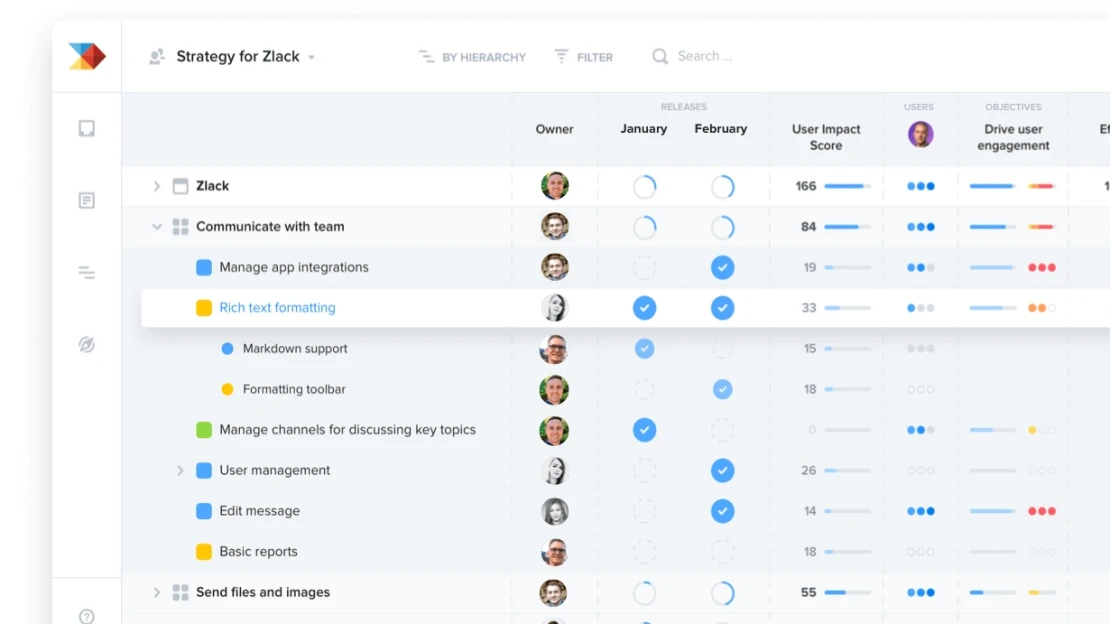Toggle January release for Basic reports
This screenshot has width=1110, height=624.
coord(644,552)
